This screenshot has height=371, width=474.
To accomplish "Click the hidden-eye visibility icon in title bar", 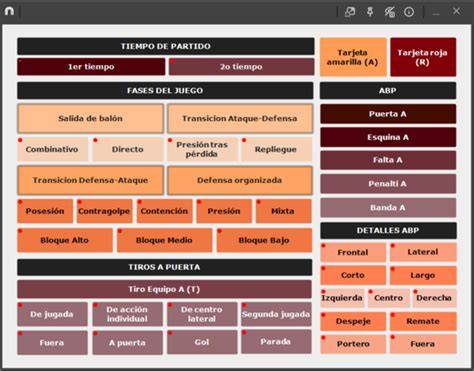I will click(x=390, y=12).
